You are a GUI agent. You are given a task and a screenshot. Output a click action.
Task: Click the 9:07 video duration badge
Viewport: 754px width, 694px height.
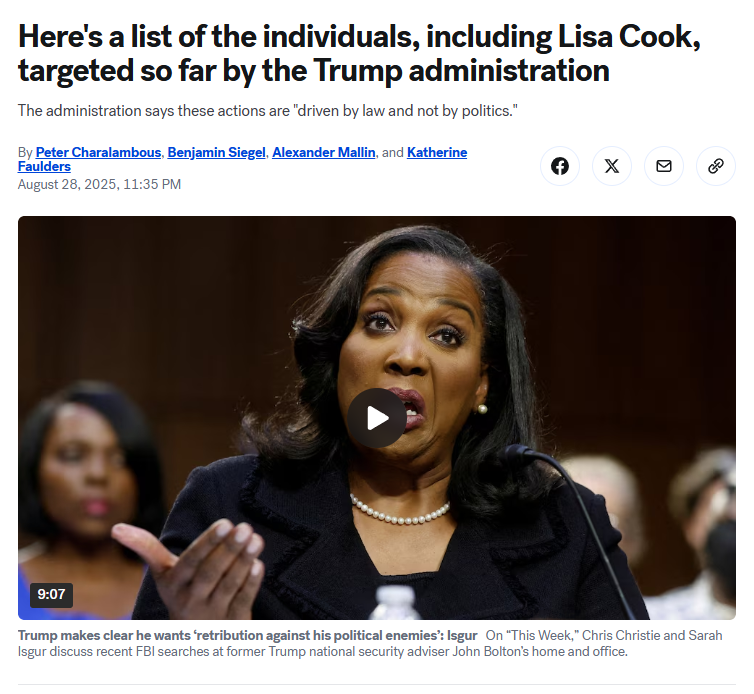point(51,594)
